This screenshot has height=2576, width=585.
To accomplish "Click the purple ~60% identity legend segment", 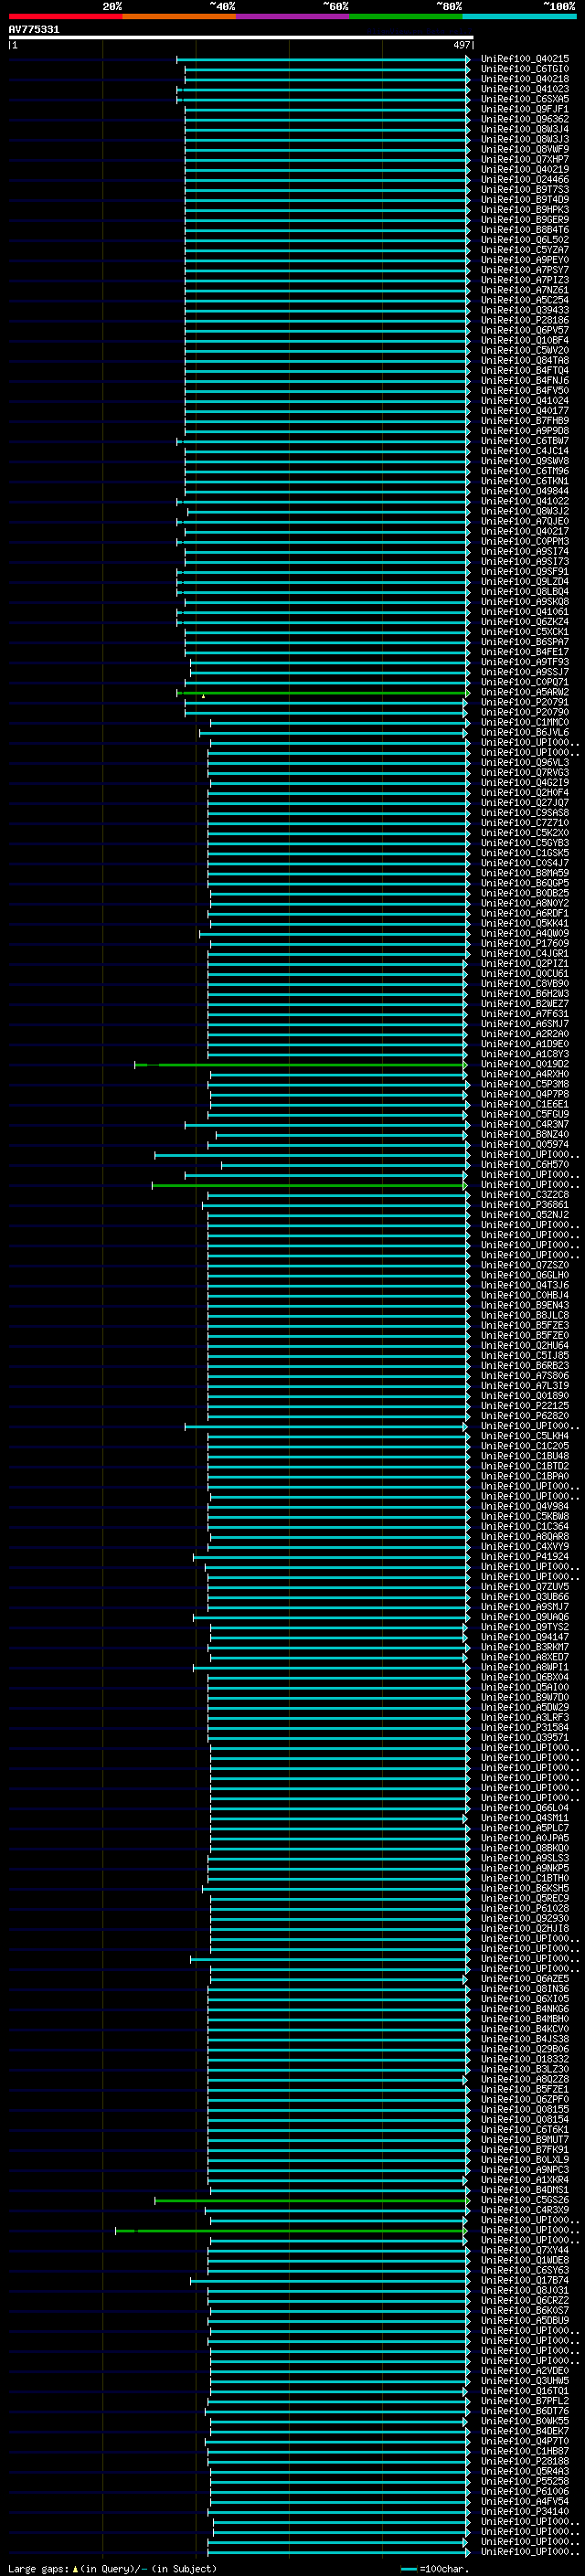I will [292, 16].
